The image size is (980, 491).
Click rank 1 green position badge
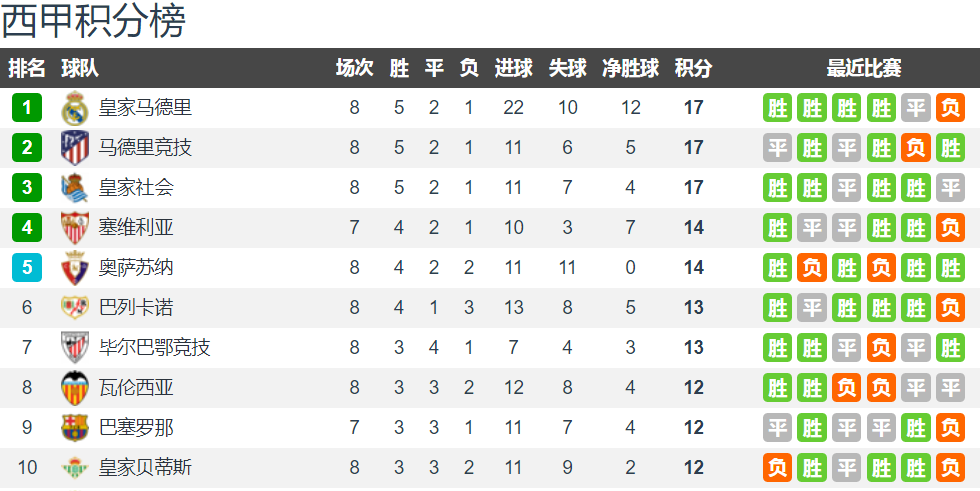click(27, 107)
